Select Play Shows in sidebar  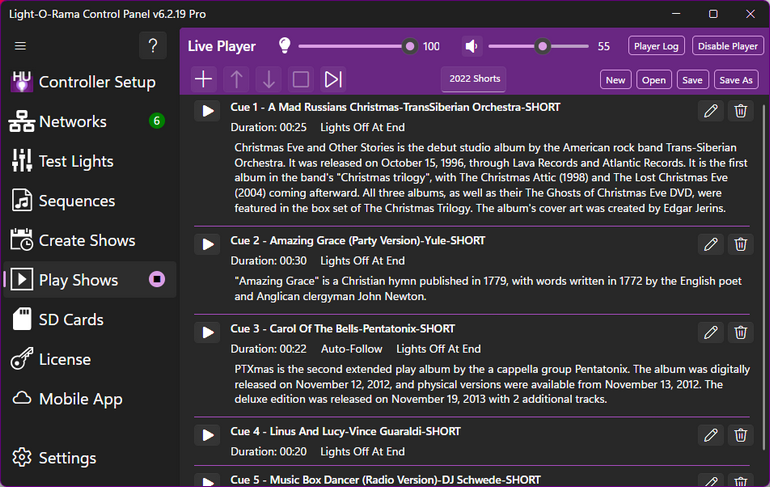89,280
